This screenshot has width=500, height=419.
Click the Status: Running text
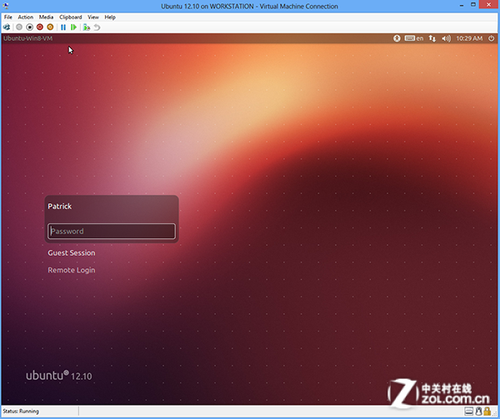pyautogui.click(x=21, y=411)
